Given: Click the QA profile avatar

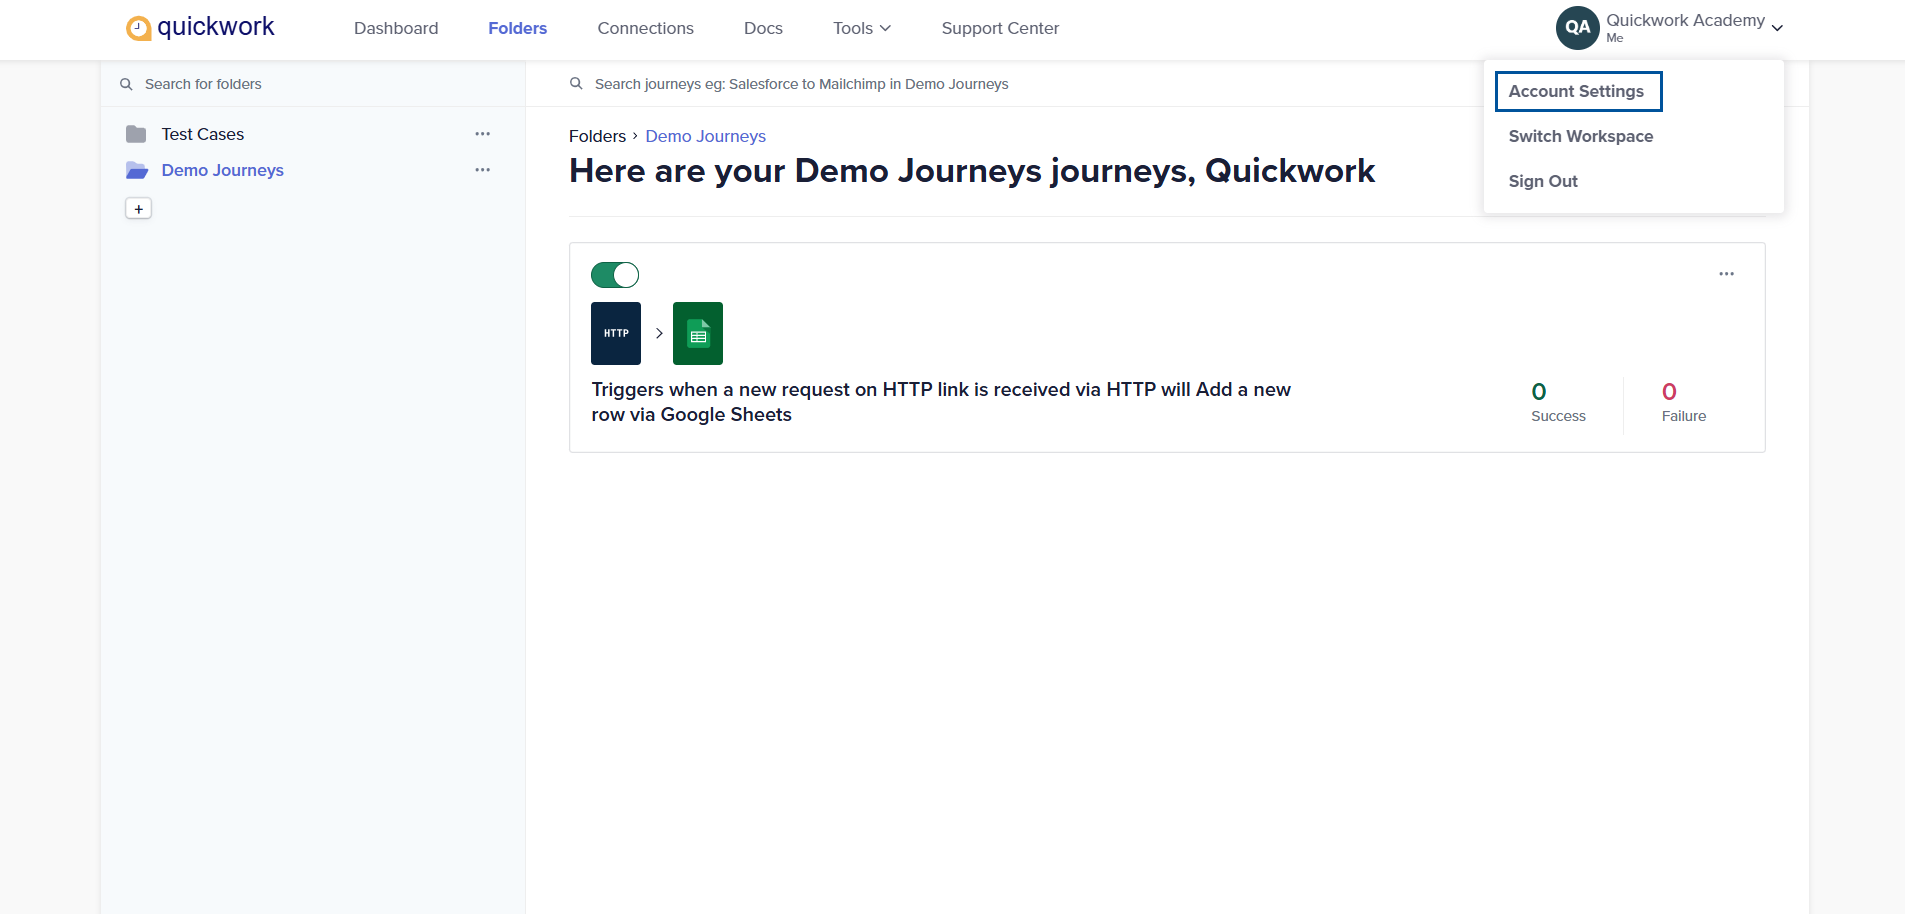Looking at the screenshot, I should click(1577, 28).
